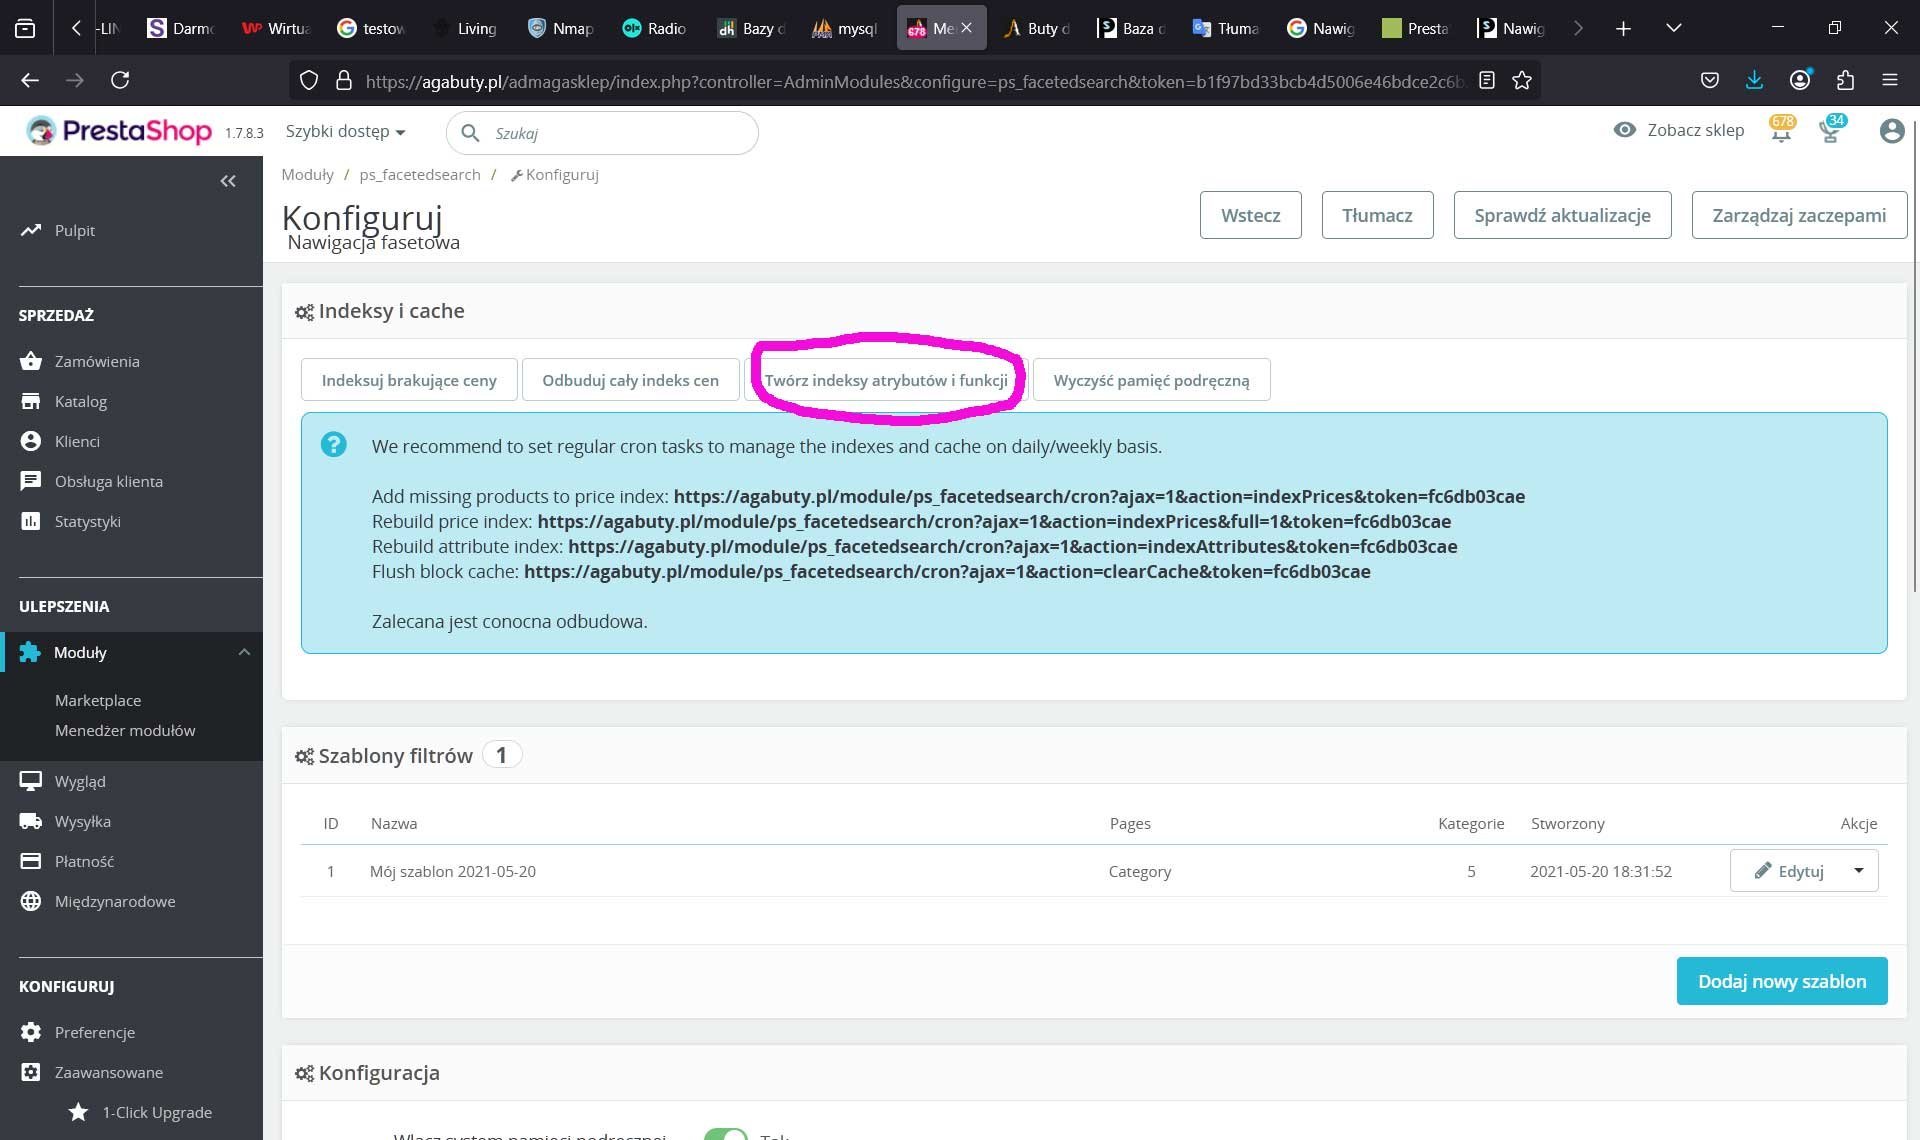Bookmark page with star icon
The height and width of the screenshot is (1140, 1920).
(1522, 81)
